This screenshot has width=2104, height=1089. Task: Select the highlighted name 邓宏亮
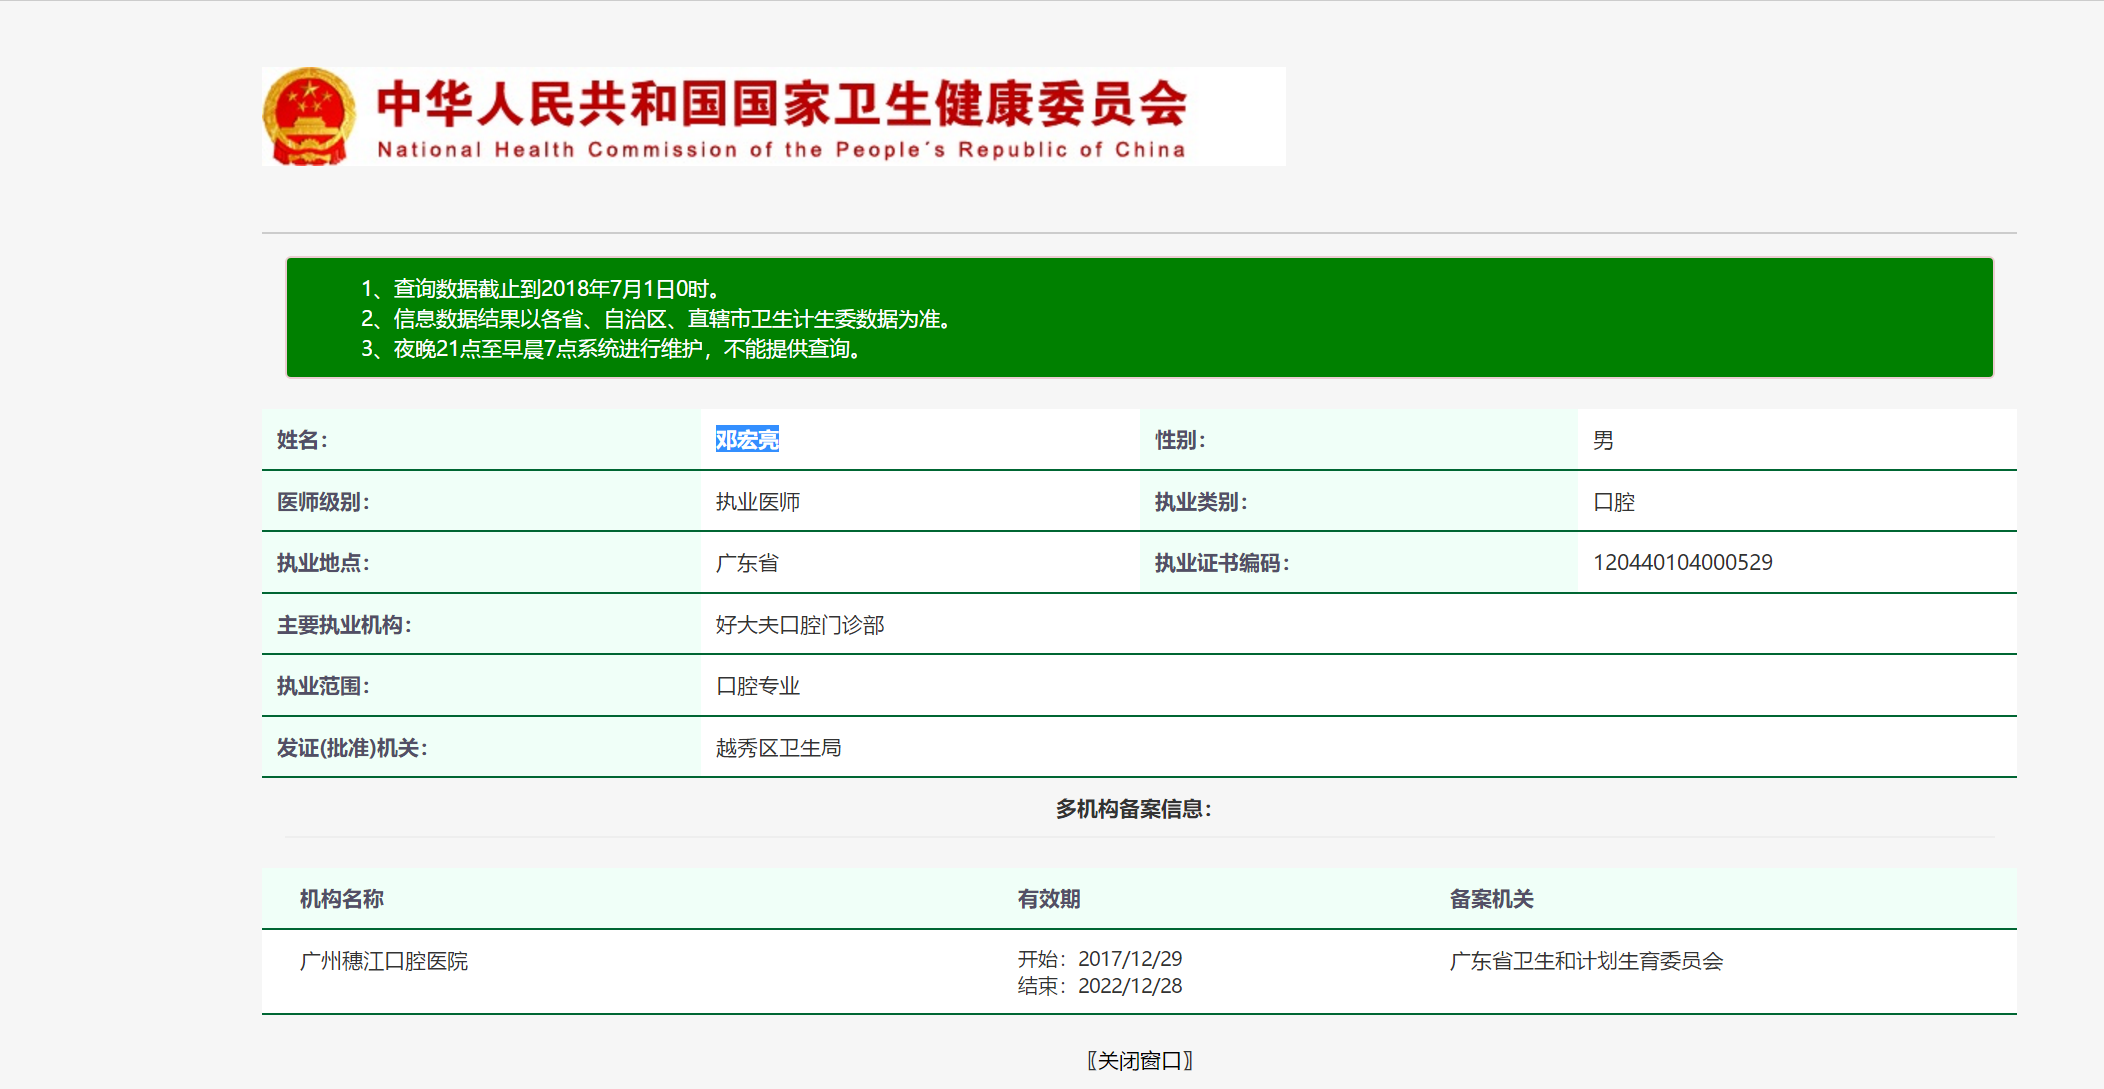tap(747, 439)
